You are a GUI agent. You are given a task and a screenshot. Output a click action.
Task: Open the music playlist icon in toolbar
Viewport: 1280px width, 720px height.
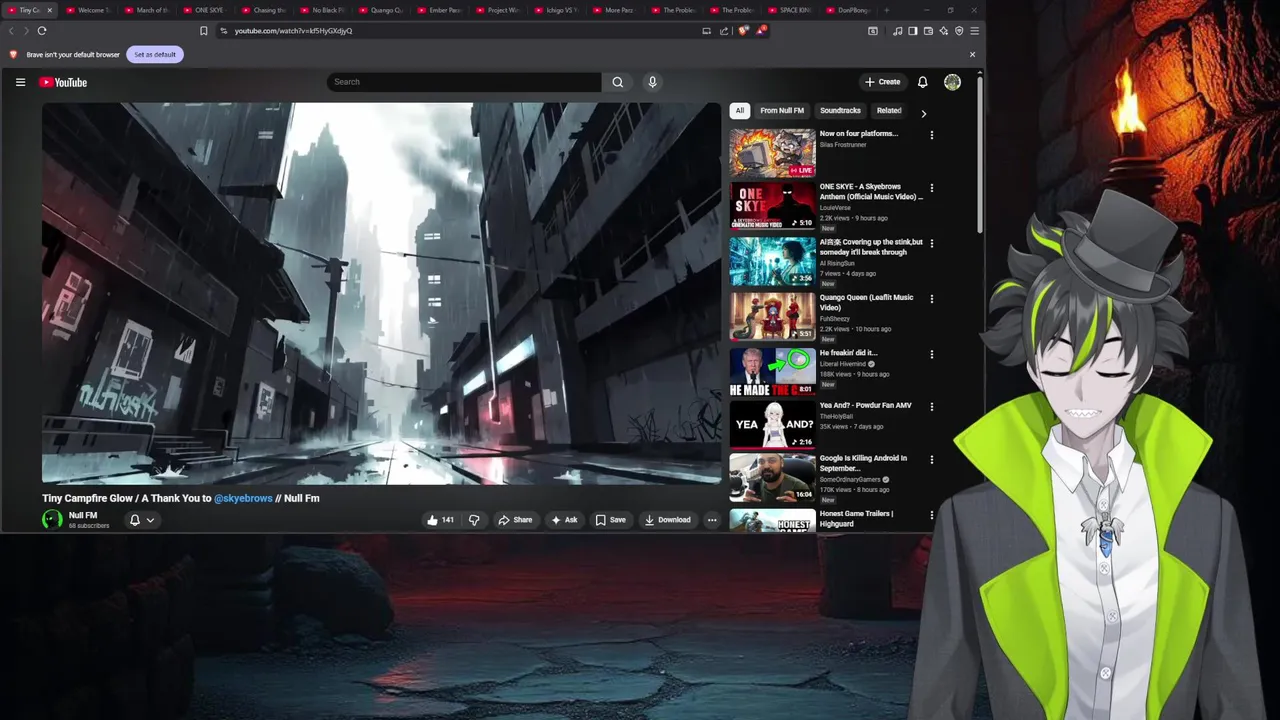coord(897,31)
